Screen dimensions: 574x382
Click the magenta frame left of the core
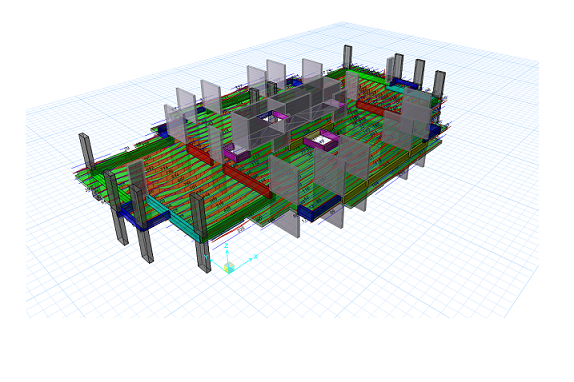click(236, 153)
